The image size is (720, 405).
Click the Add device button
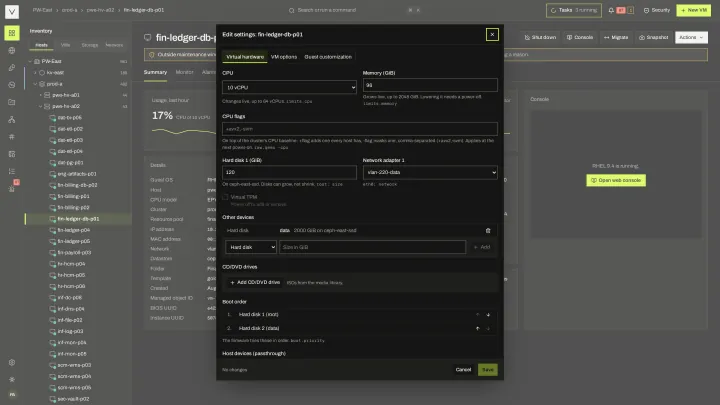tap(482, 247)
